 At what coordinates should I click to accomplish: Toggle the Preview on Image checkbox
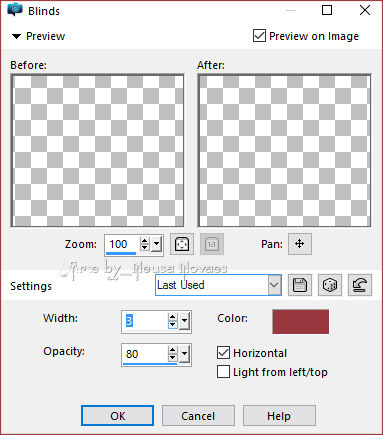coord(259,36)
